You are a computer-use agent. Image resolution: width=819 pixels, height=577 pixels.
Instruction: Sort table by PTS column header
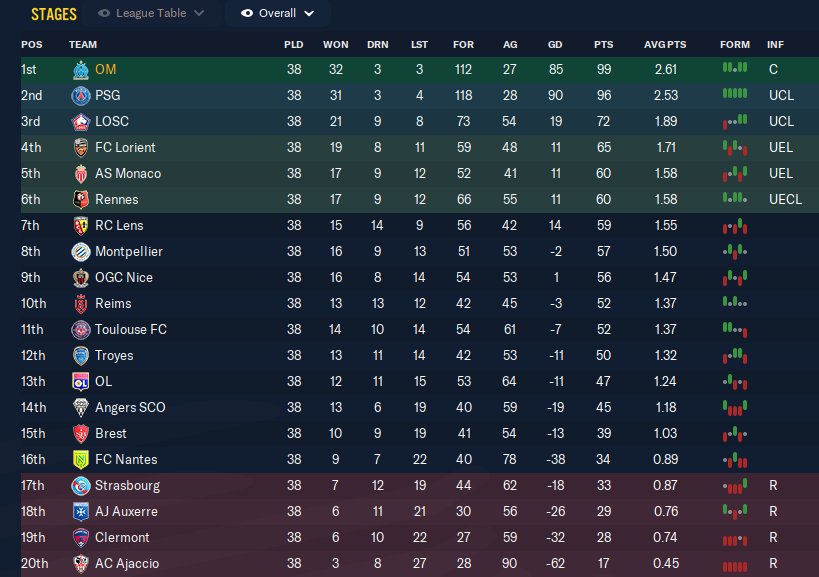coord(603,45)
